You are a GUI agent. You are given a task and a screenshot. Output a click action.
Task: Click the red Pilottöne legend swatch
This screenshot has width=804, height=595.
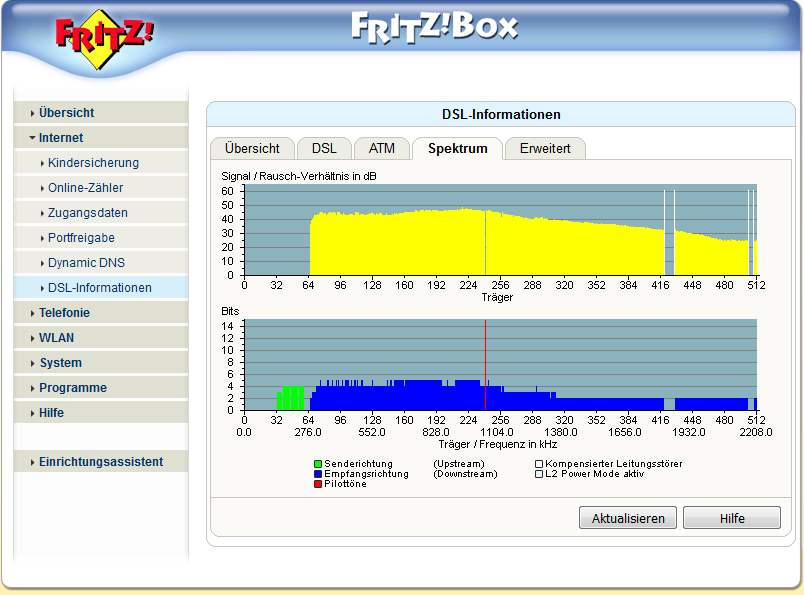318,484
